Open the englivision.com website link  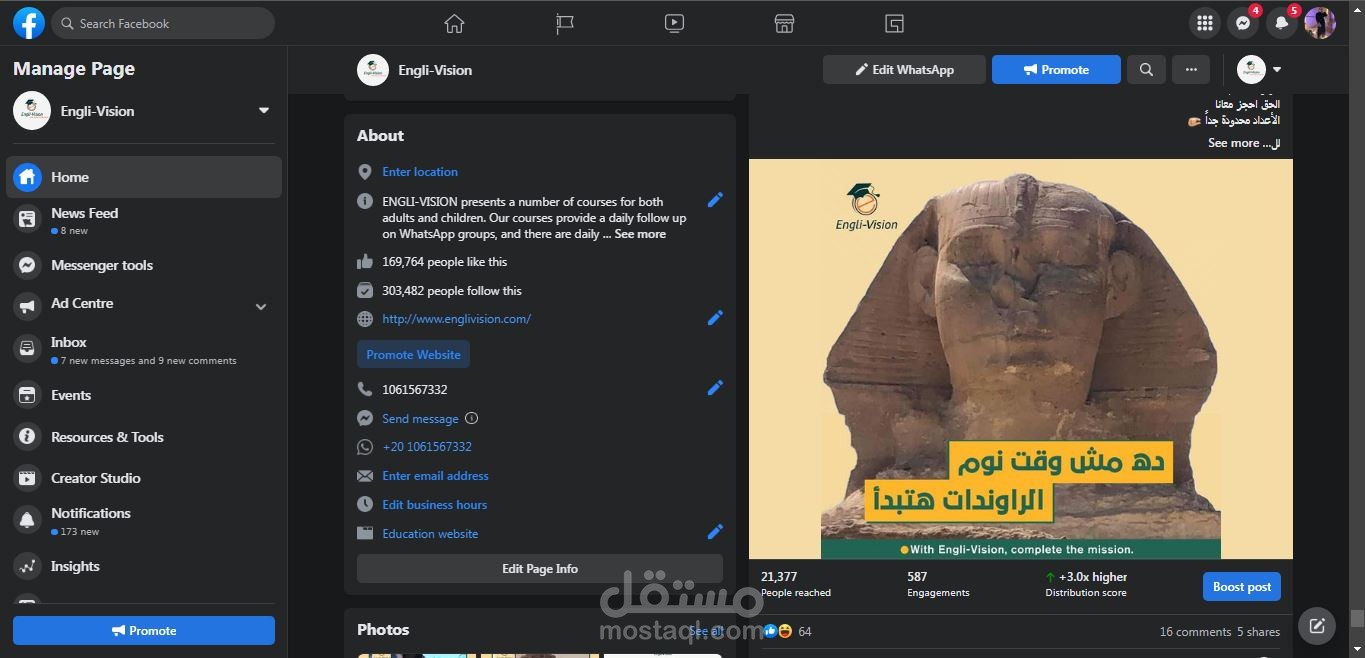[x=456, y=319]
